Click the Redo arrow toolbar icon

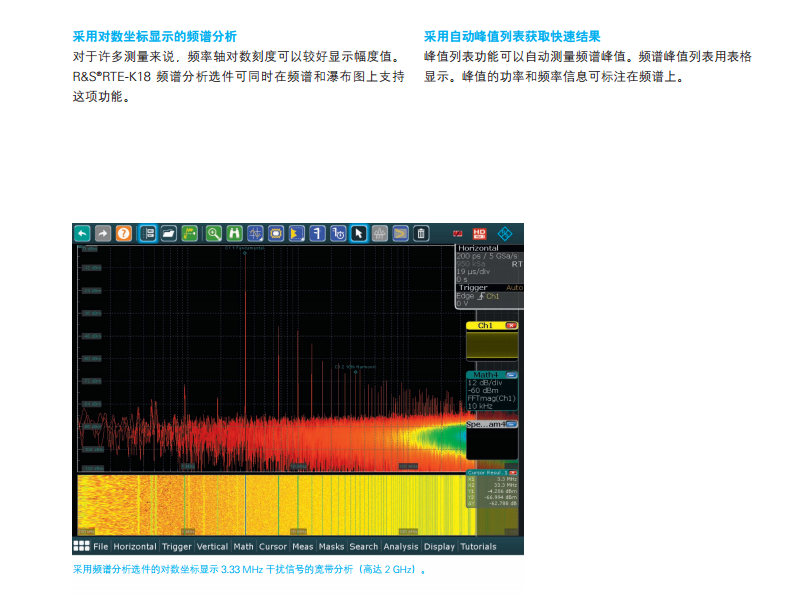pos(103,234)
